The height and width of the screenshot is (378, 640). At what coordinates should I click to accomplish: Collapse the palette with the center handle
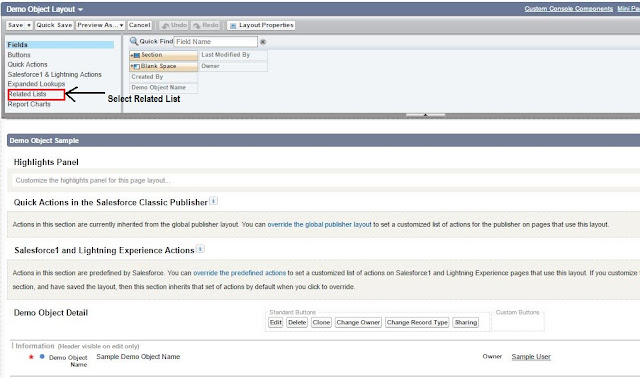pos(425,115)
